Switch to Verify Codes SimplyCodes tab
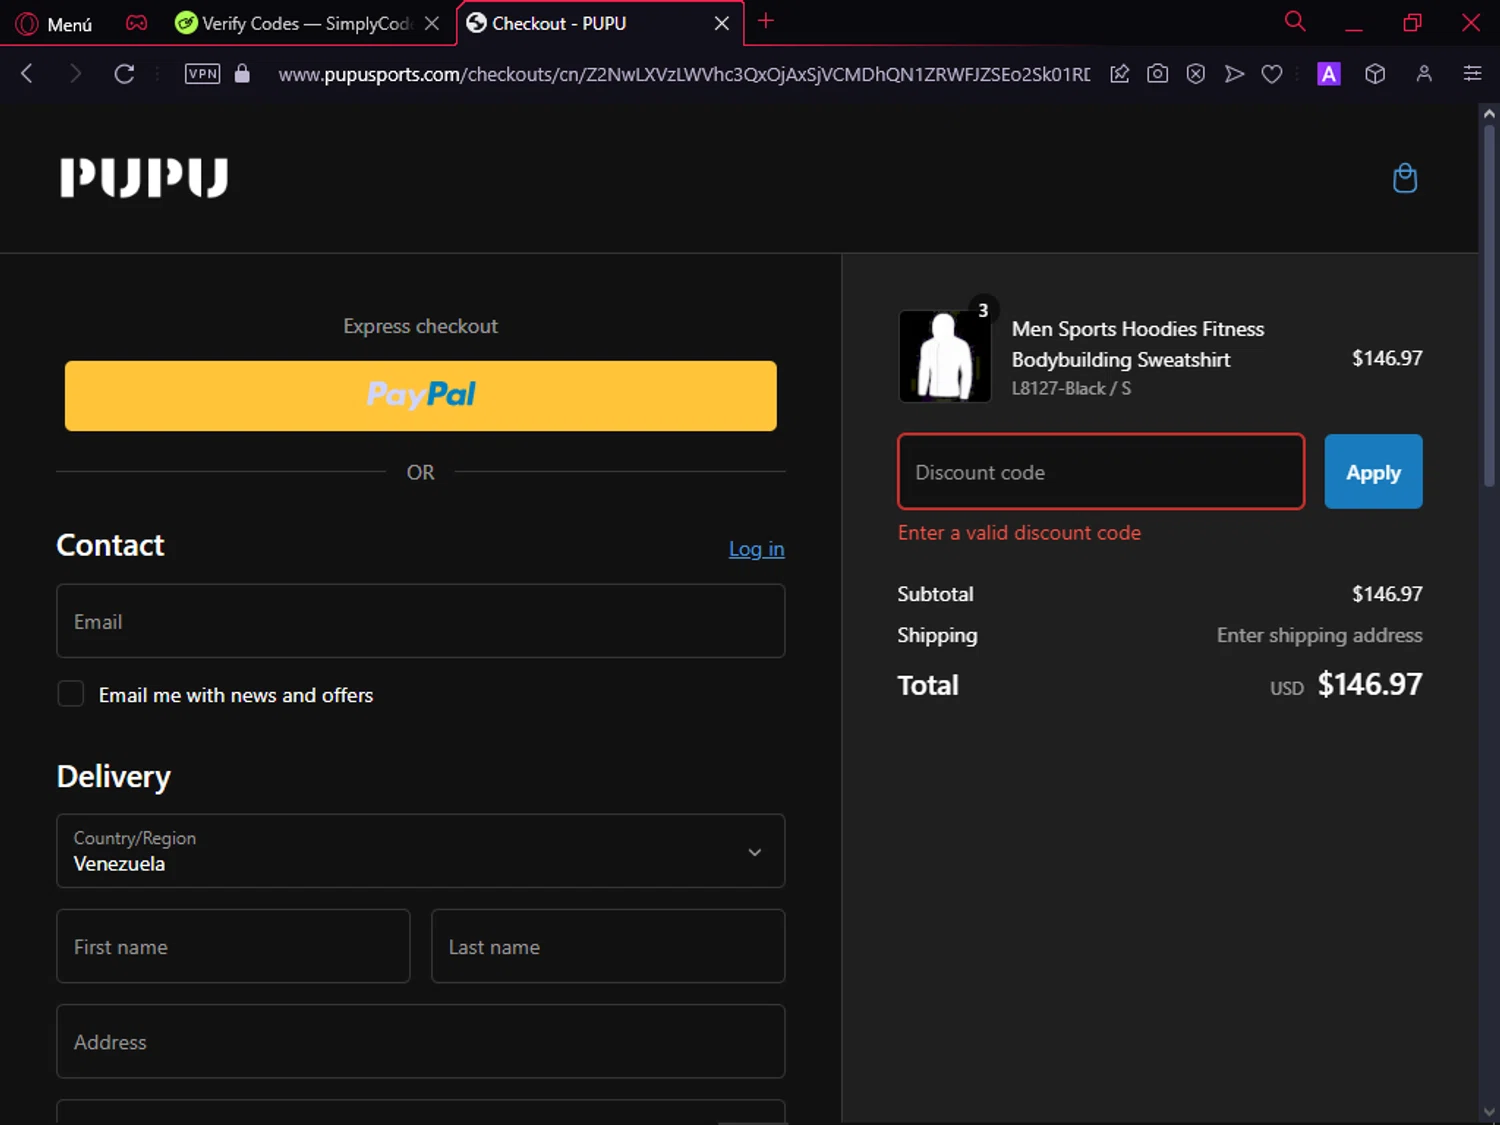Image resolution: width=1500 pixels, height=1125 pixels. 293,23
